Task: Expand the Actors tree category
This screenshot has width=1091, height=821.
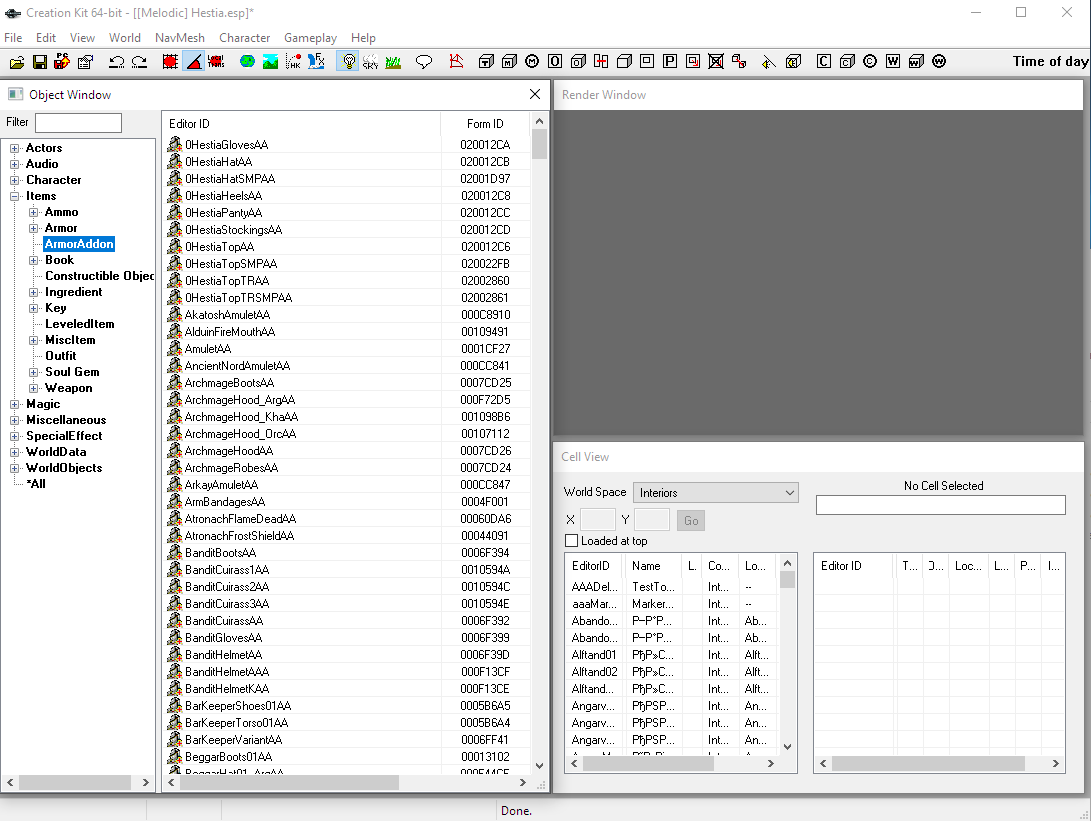Action: click(15, 149)
